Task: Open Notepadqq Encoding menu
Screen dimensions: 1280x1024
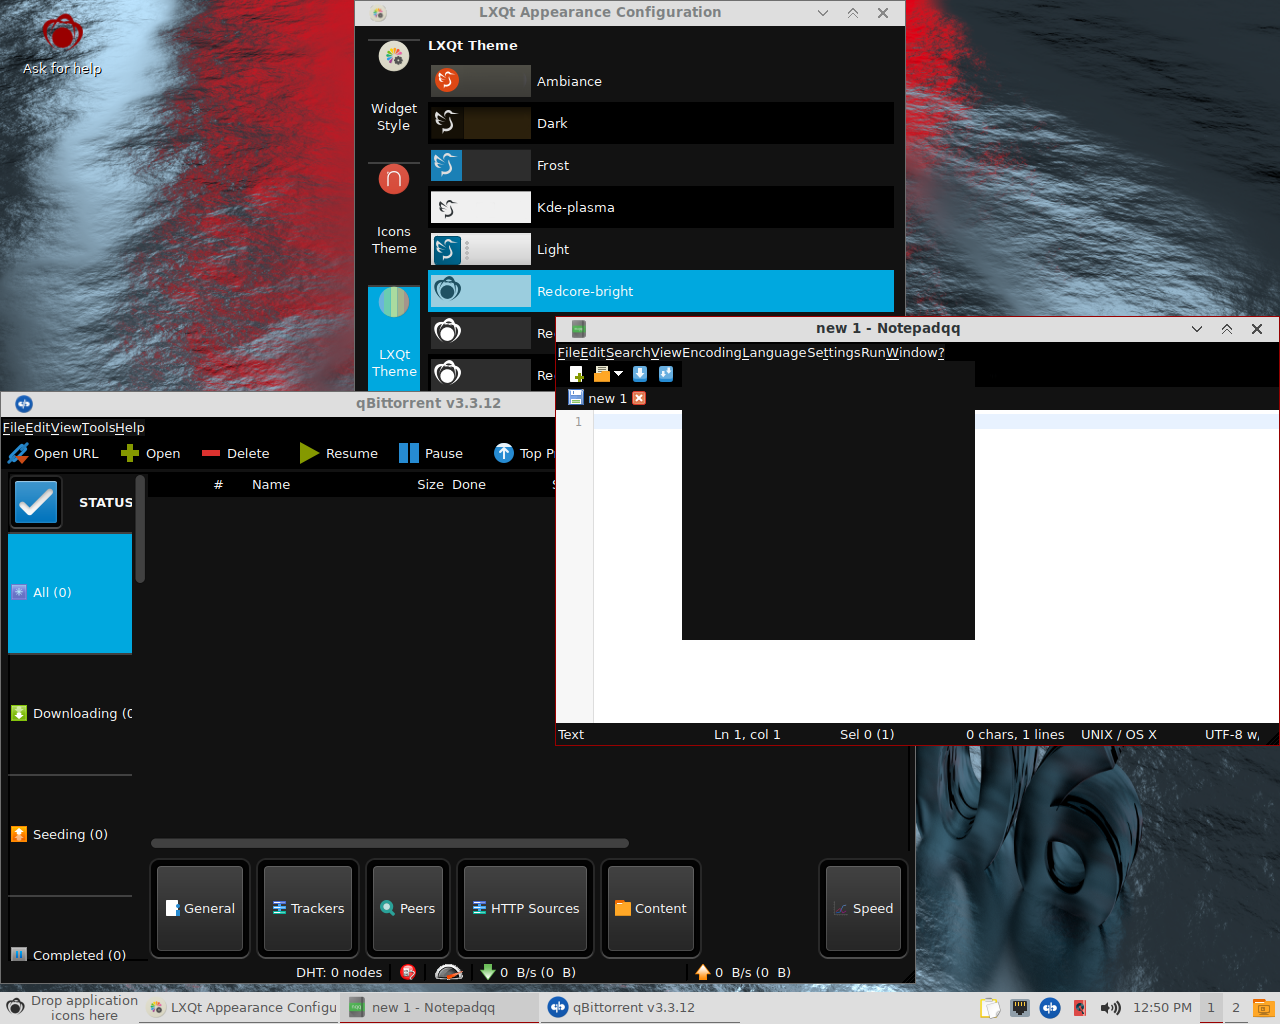Action: pos(712,353)
